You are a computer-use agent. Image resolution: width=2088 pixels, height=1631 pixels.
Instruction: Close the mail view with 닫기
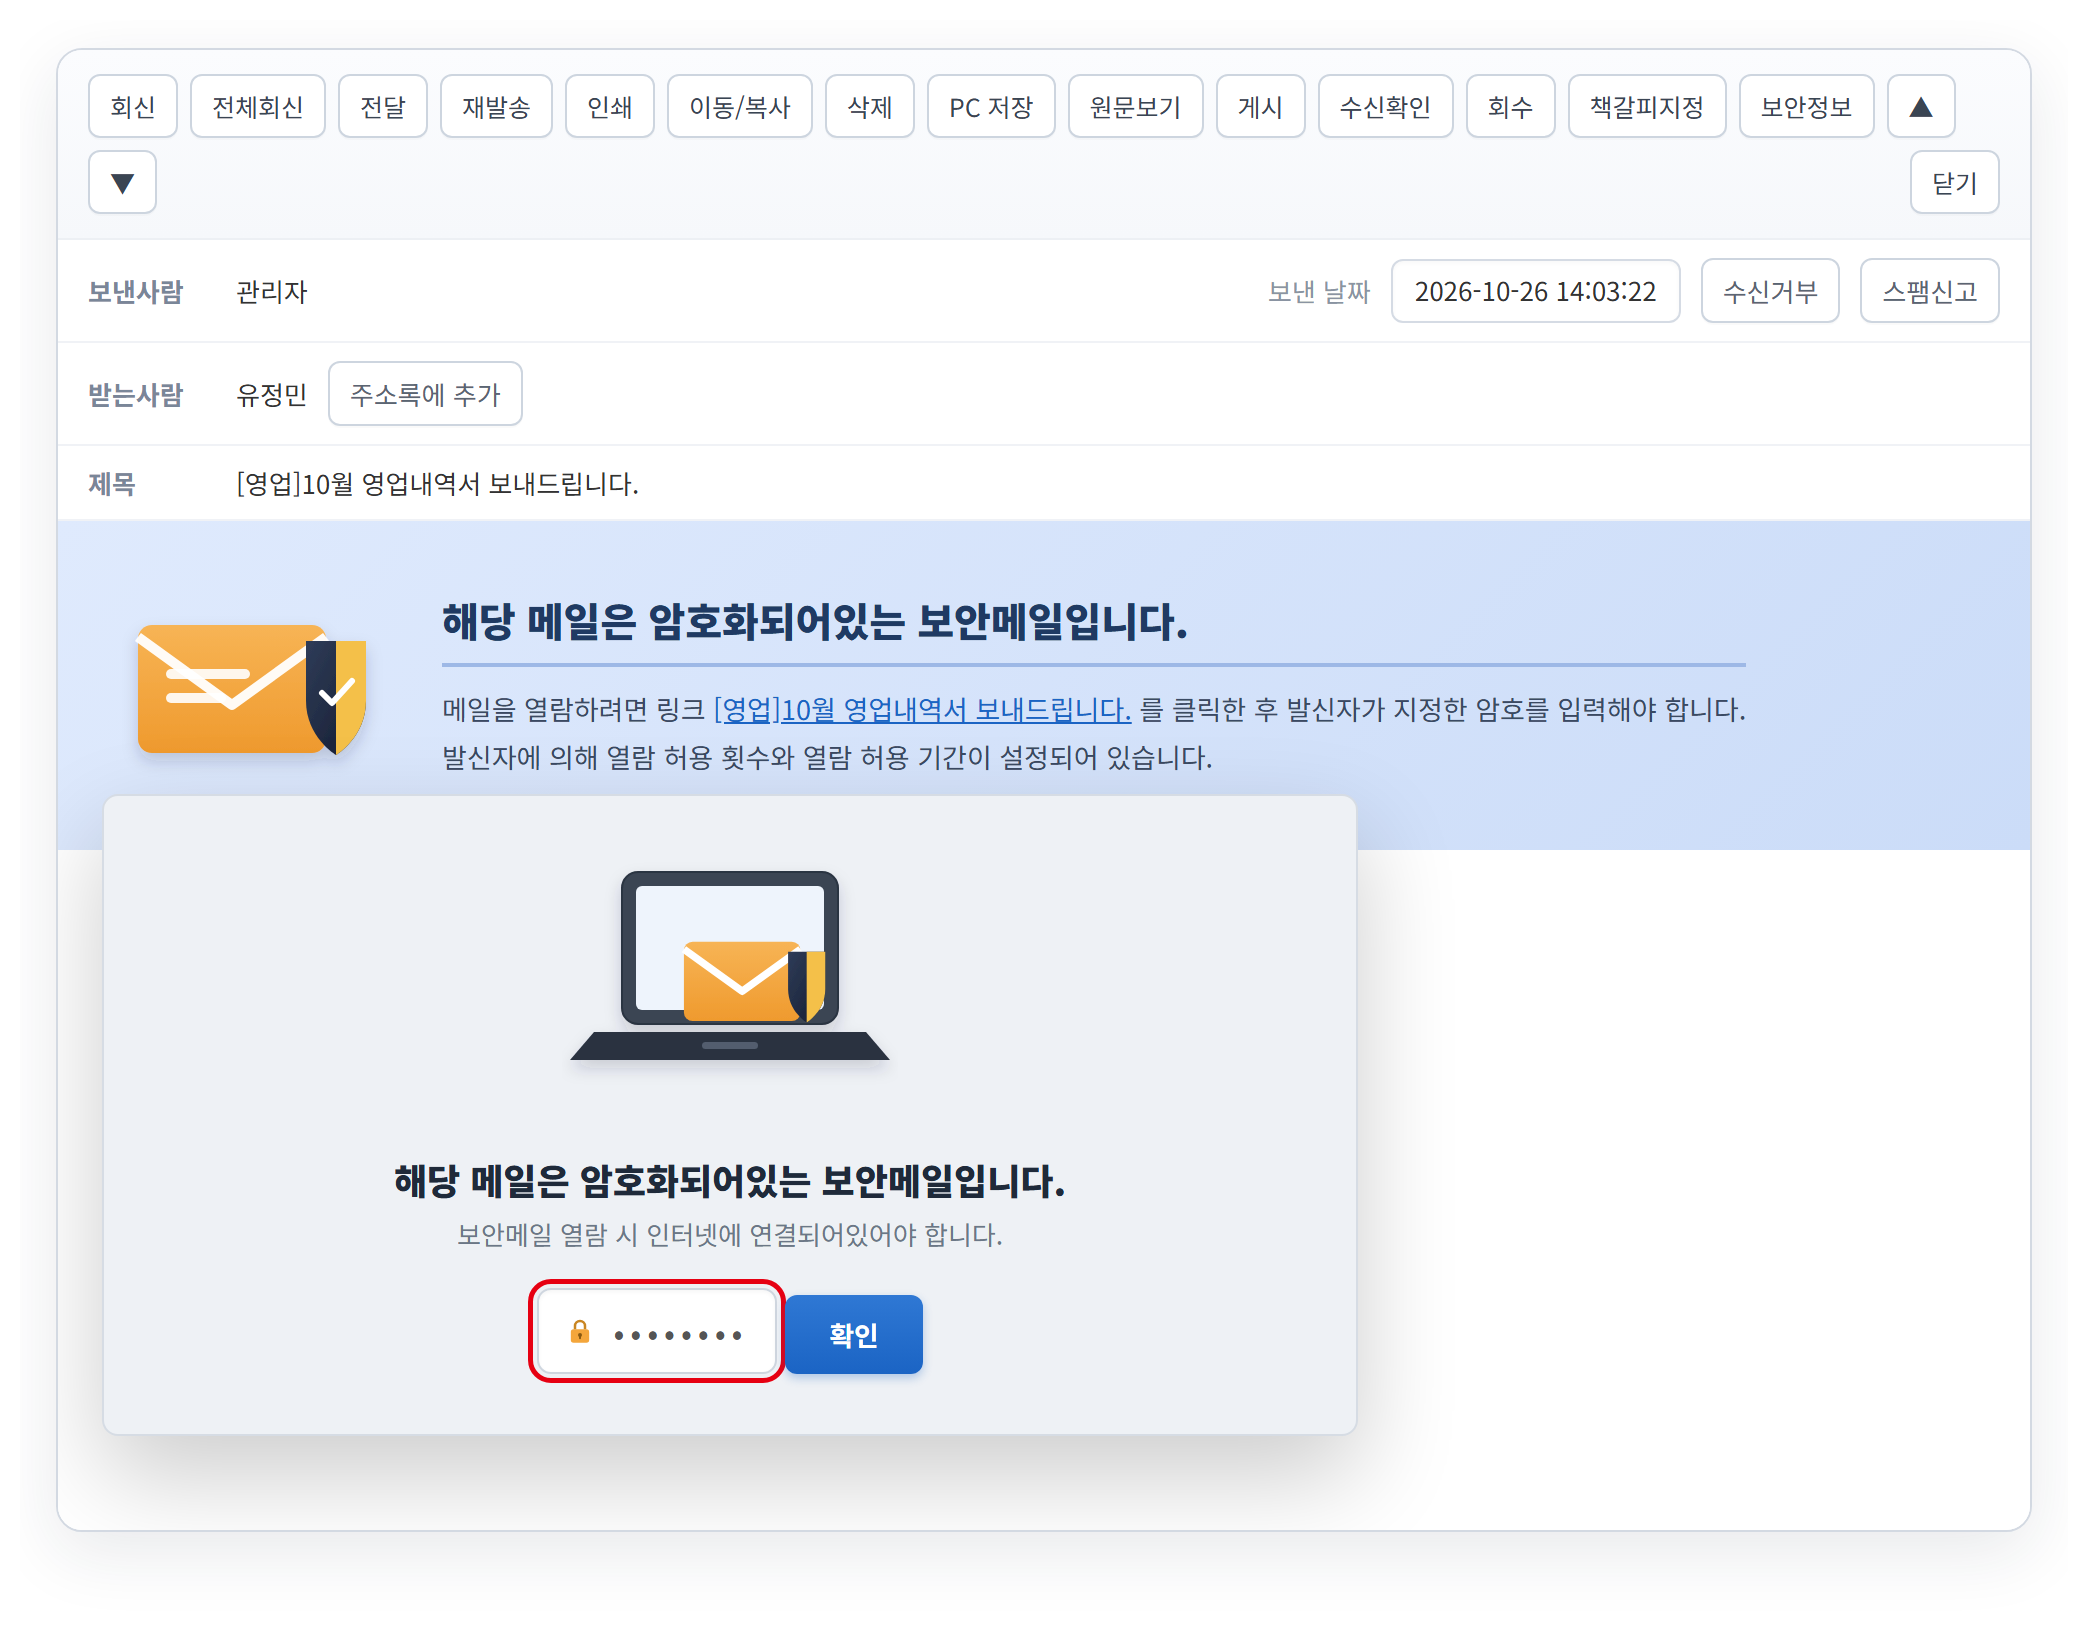1954,182
